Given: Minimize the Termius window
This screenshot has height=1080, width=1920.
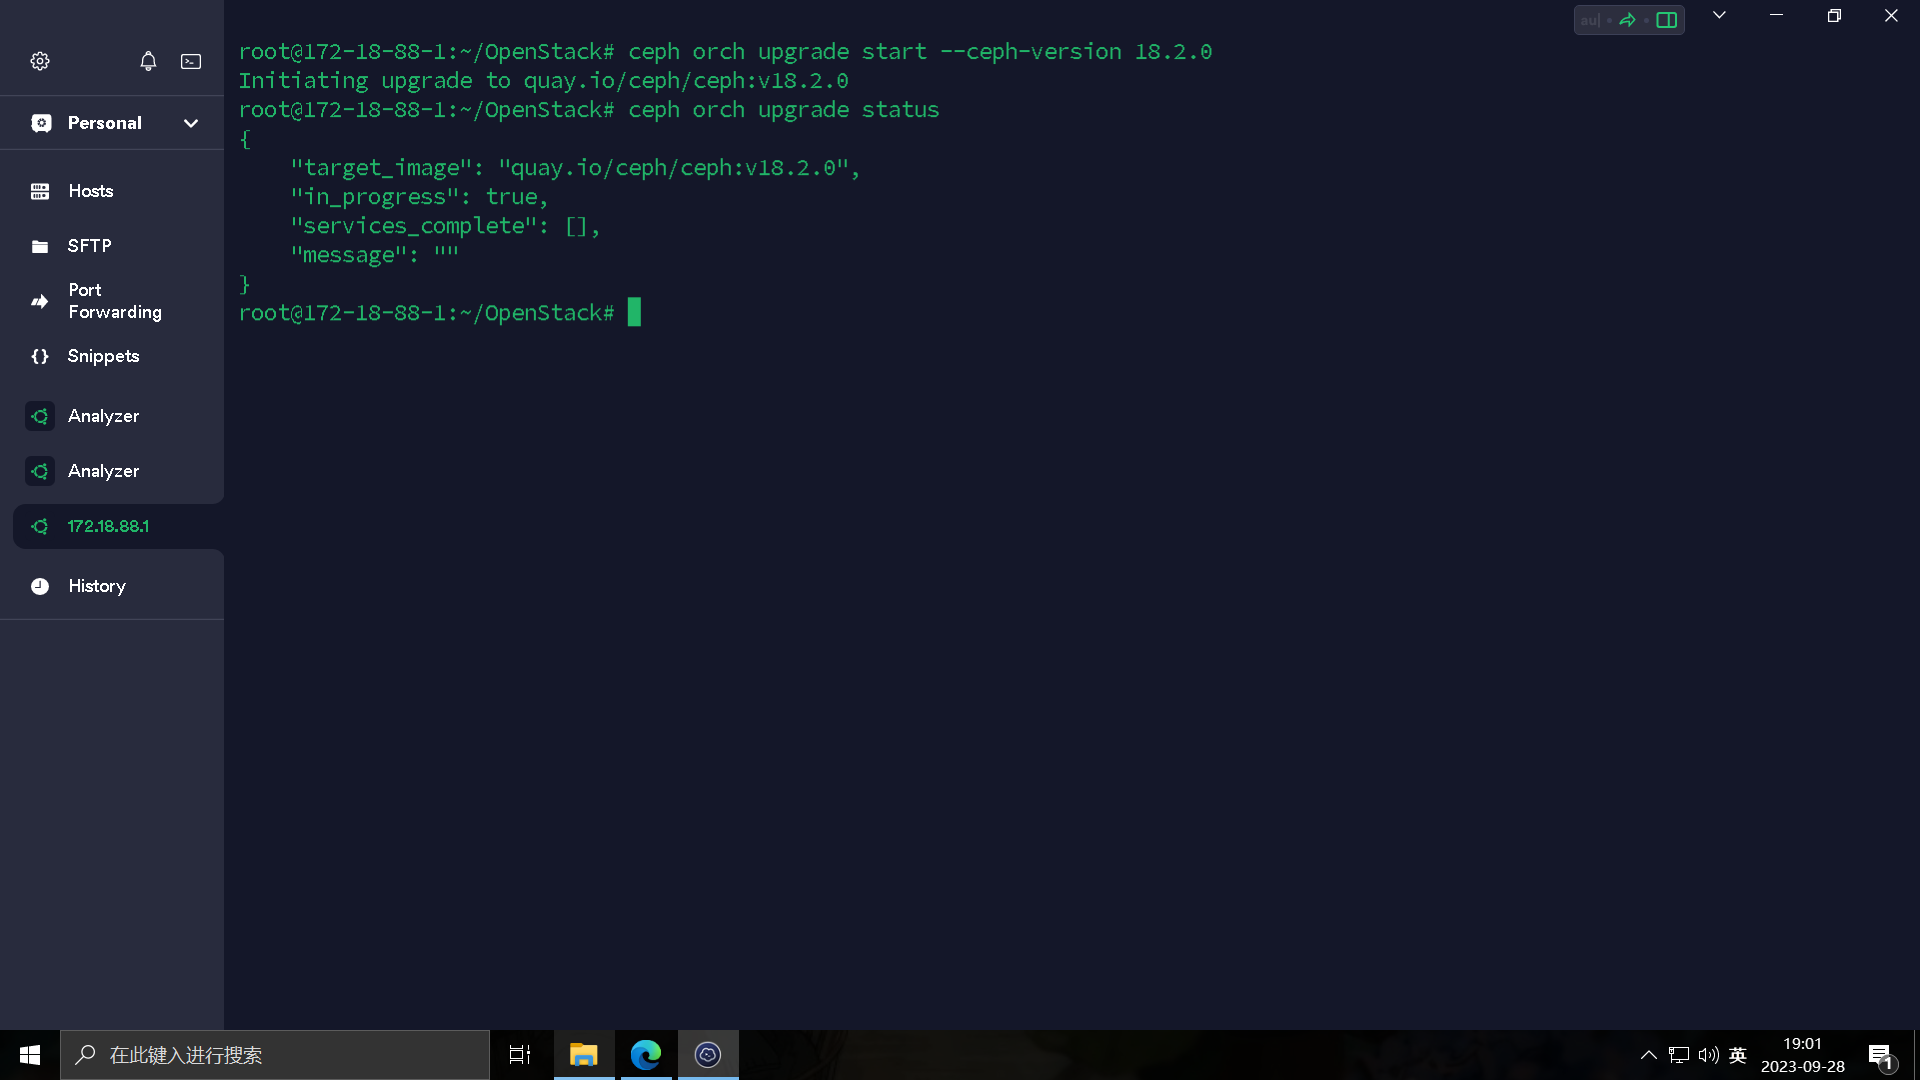Looking at the screenshot, I should tap(1776, 15).
